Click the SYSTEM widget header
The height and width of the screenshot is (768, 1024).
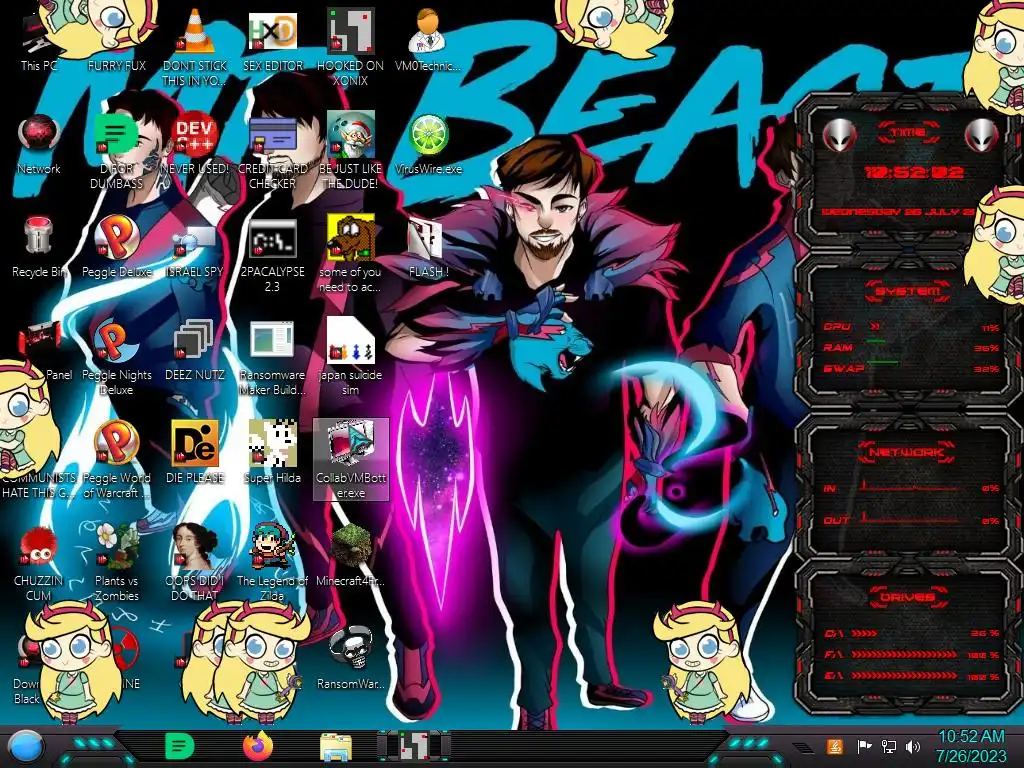coord(908,291)
